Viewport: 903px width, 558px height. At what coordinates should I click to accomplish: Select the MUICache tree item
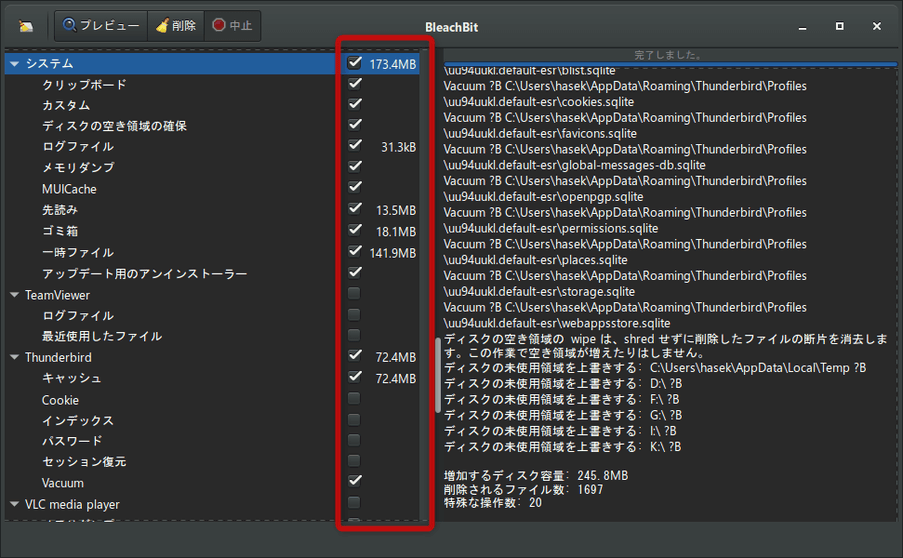pos(69,189)
